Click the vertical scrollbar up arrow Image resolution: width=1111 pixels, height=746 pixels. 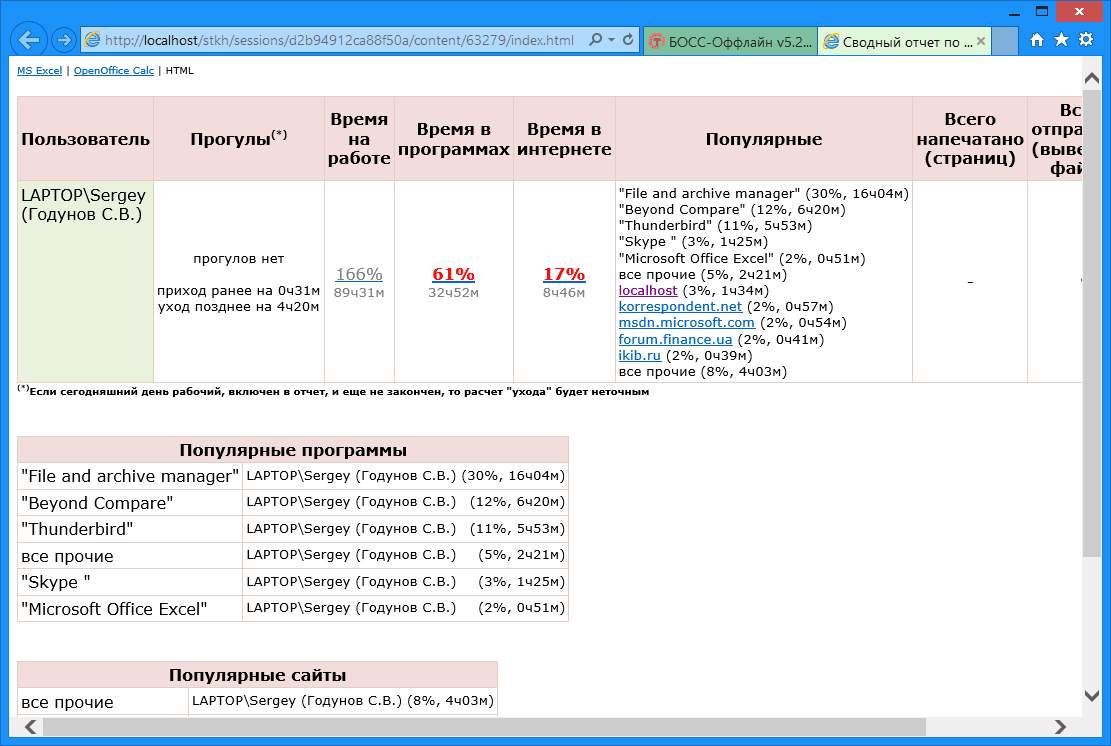[1092, 77]
